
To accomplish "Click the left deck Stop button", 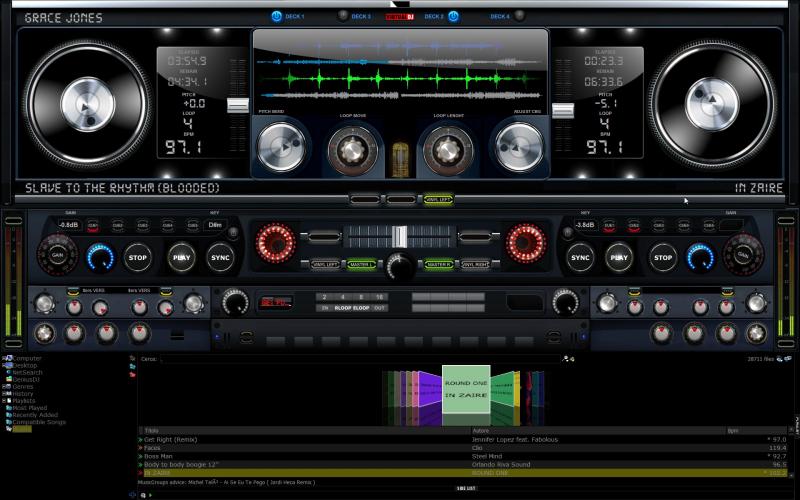I will point(137,258).
